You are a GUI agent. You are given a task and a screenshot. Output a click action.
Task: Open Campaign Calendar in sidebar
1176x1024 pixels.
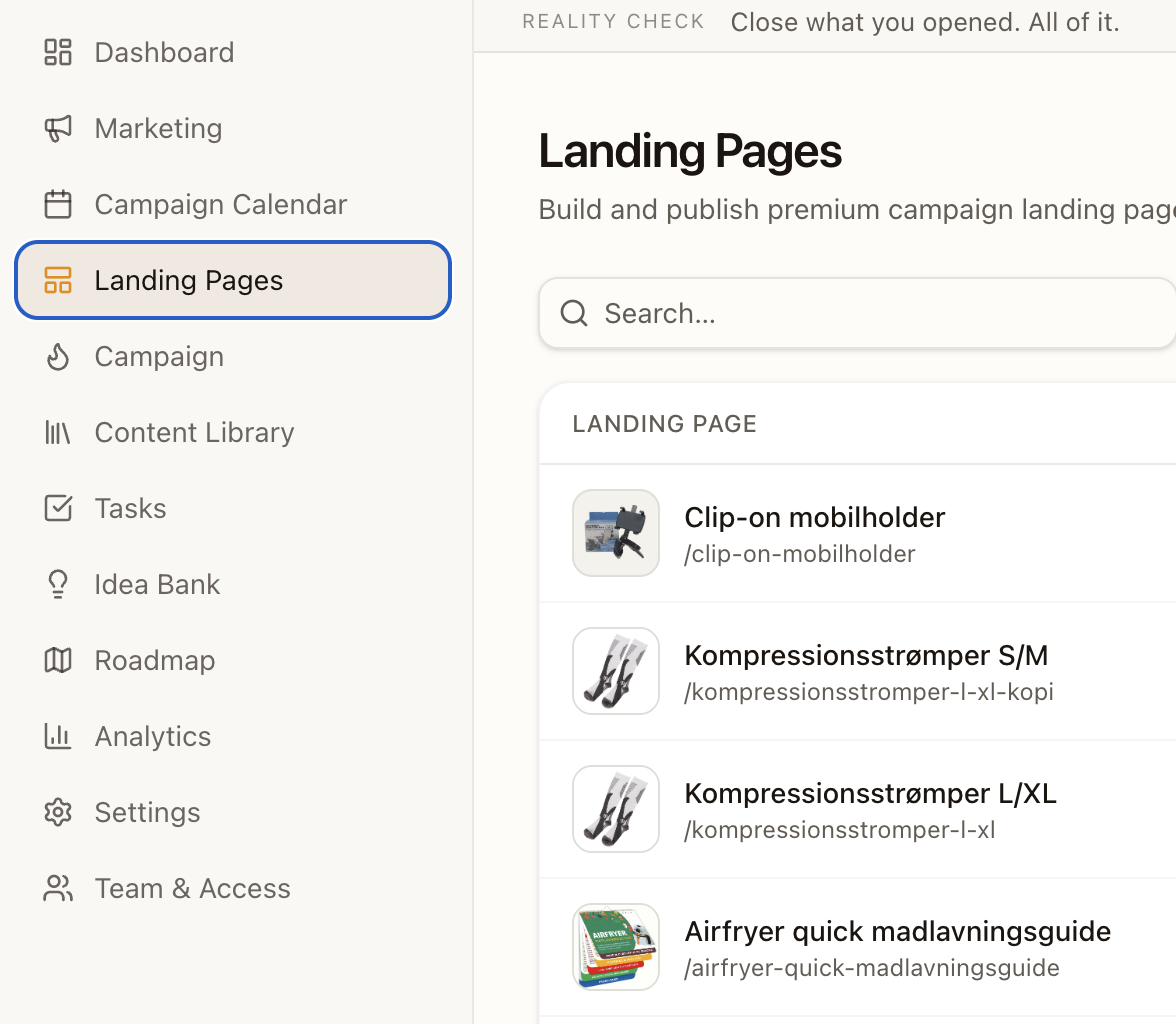233,204
